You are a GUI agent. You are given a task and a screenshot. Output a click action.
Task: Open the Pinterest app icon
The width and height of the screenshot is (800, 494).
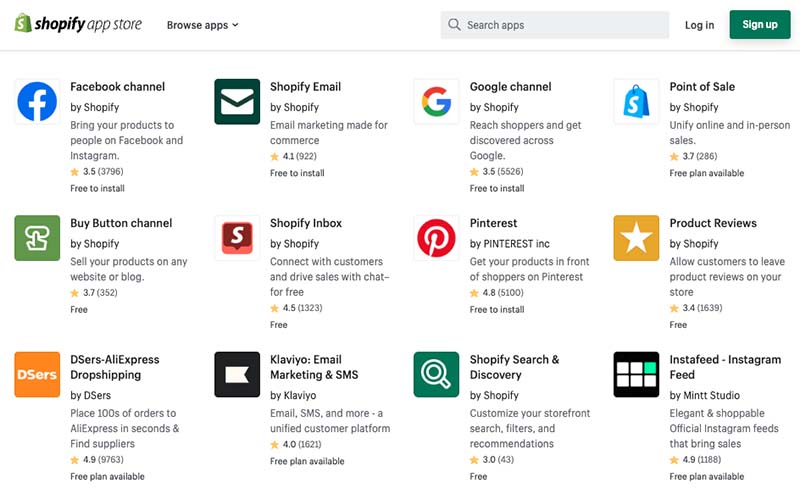[436, 238]
